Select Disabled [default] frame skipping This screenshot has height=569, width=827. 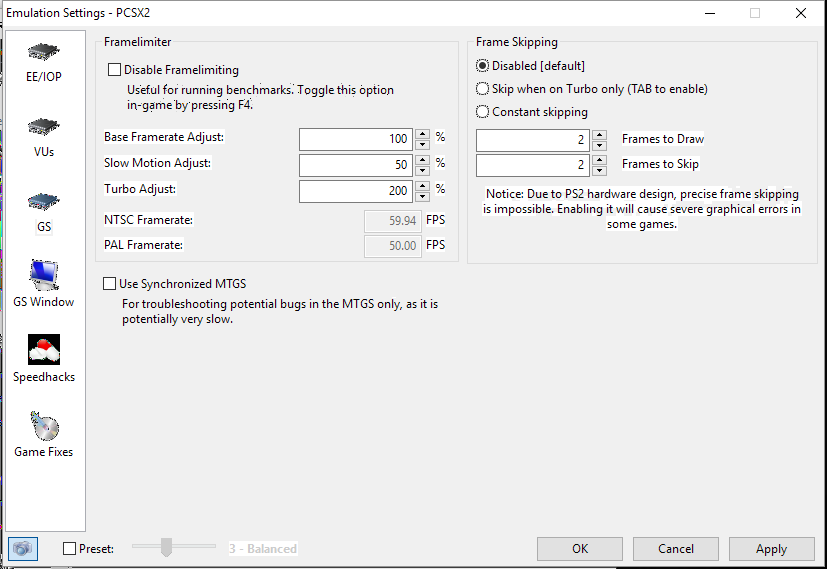click(x=482, y=66)
